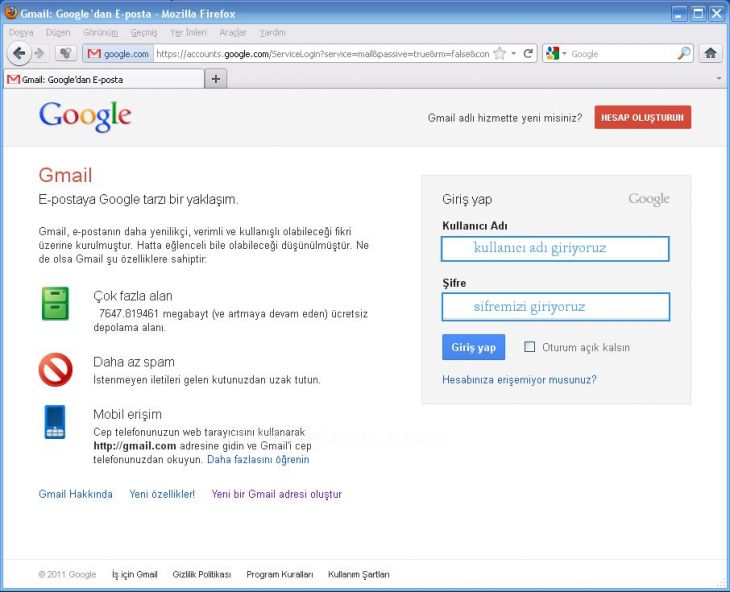730x592 pixels.
Task: Open a new tab with the plus button
Action: tap(216, 79)
